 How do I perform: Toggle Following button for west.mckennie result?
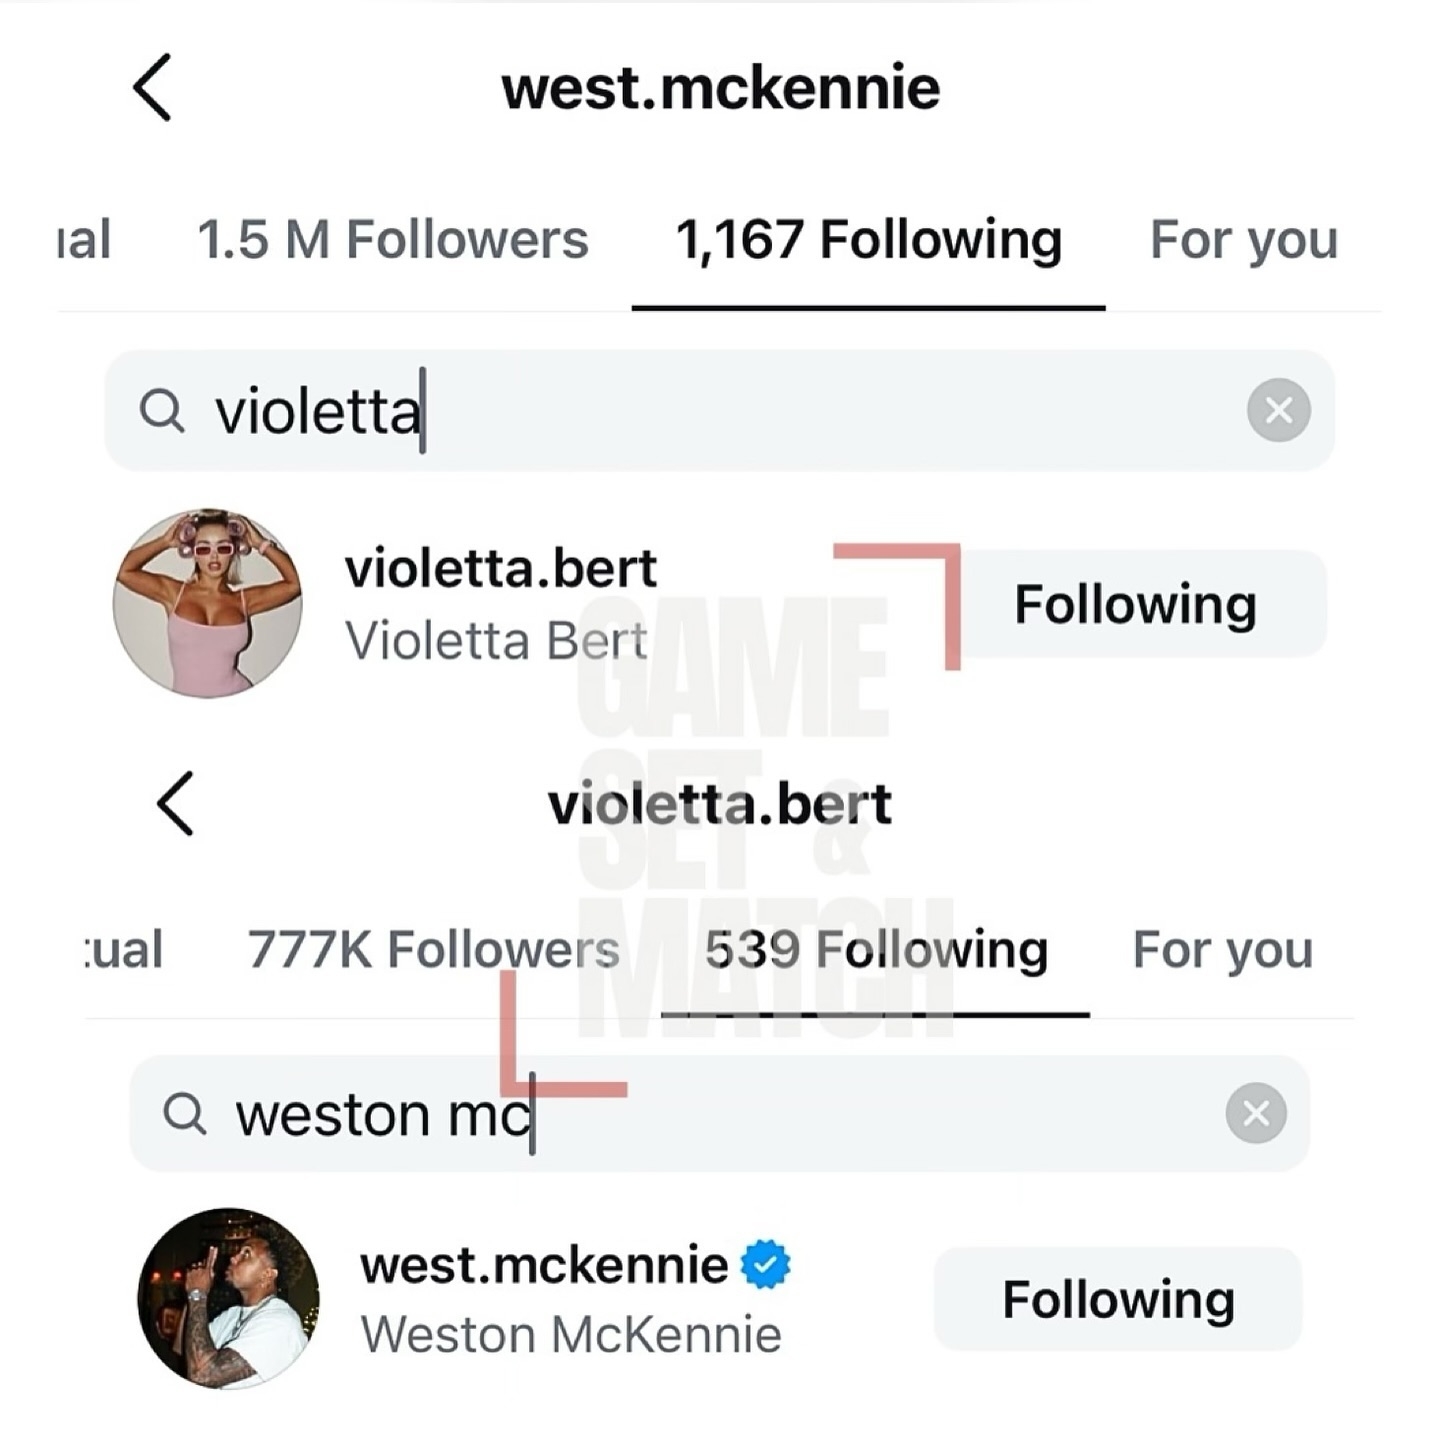pos(1118,1299)
